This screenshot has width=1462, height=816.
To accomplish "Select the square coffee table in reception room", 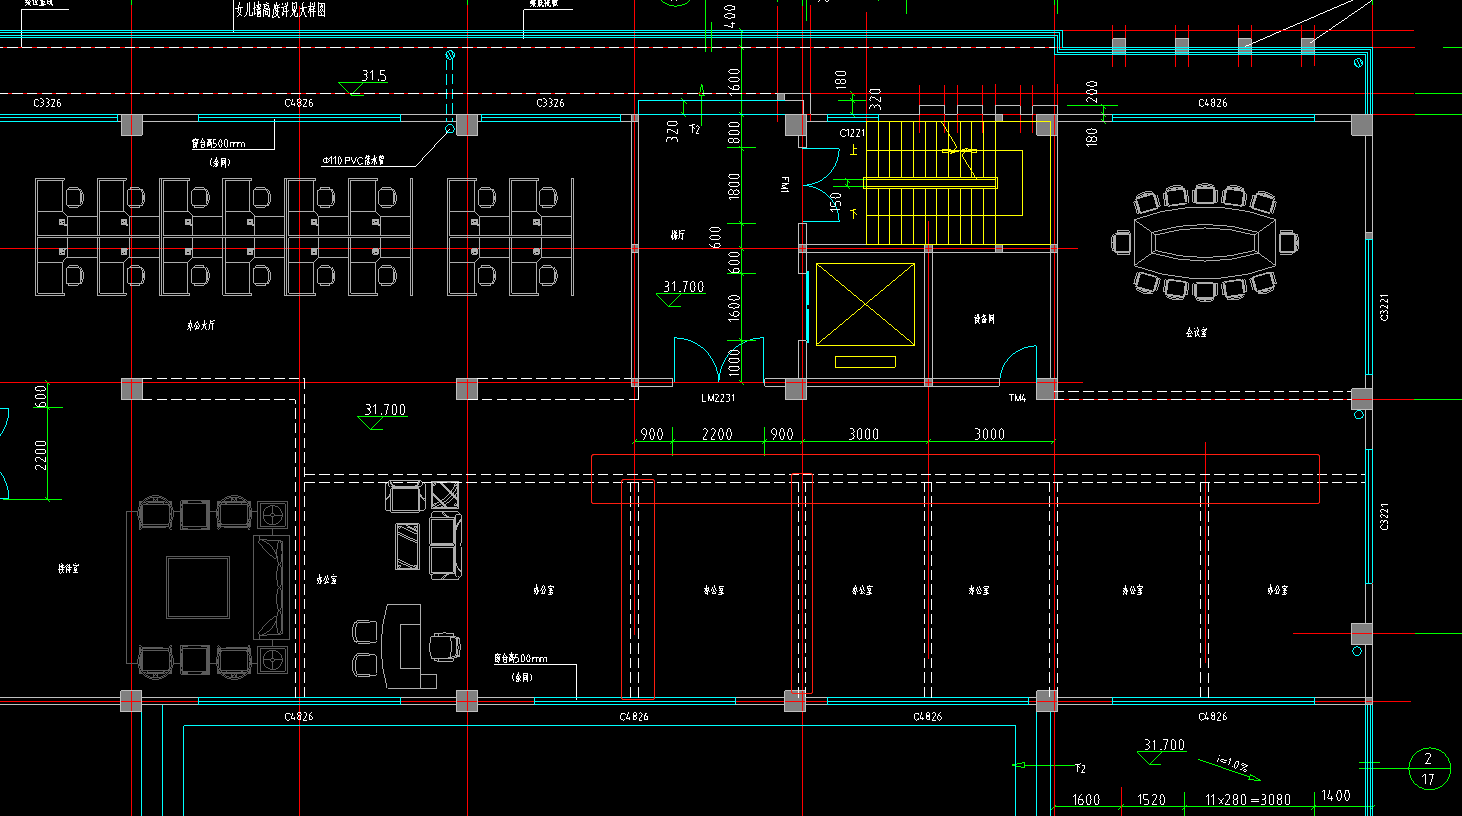I will tap(198, 587).
